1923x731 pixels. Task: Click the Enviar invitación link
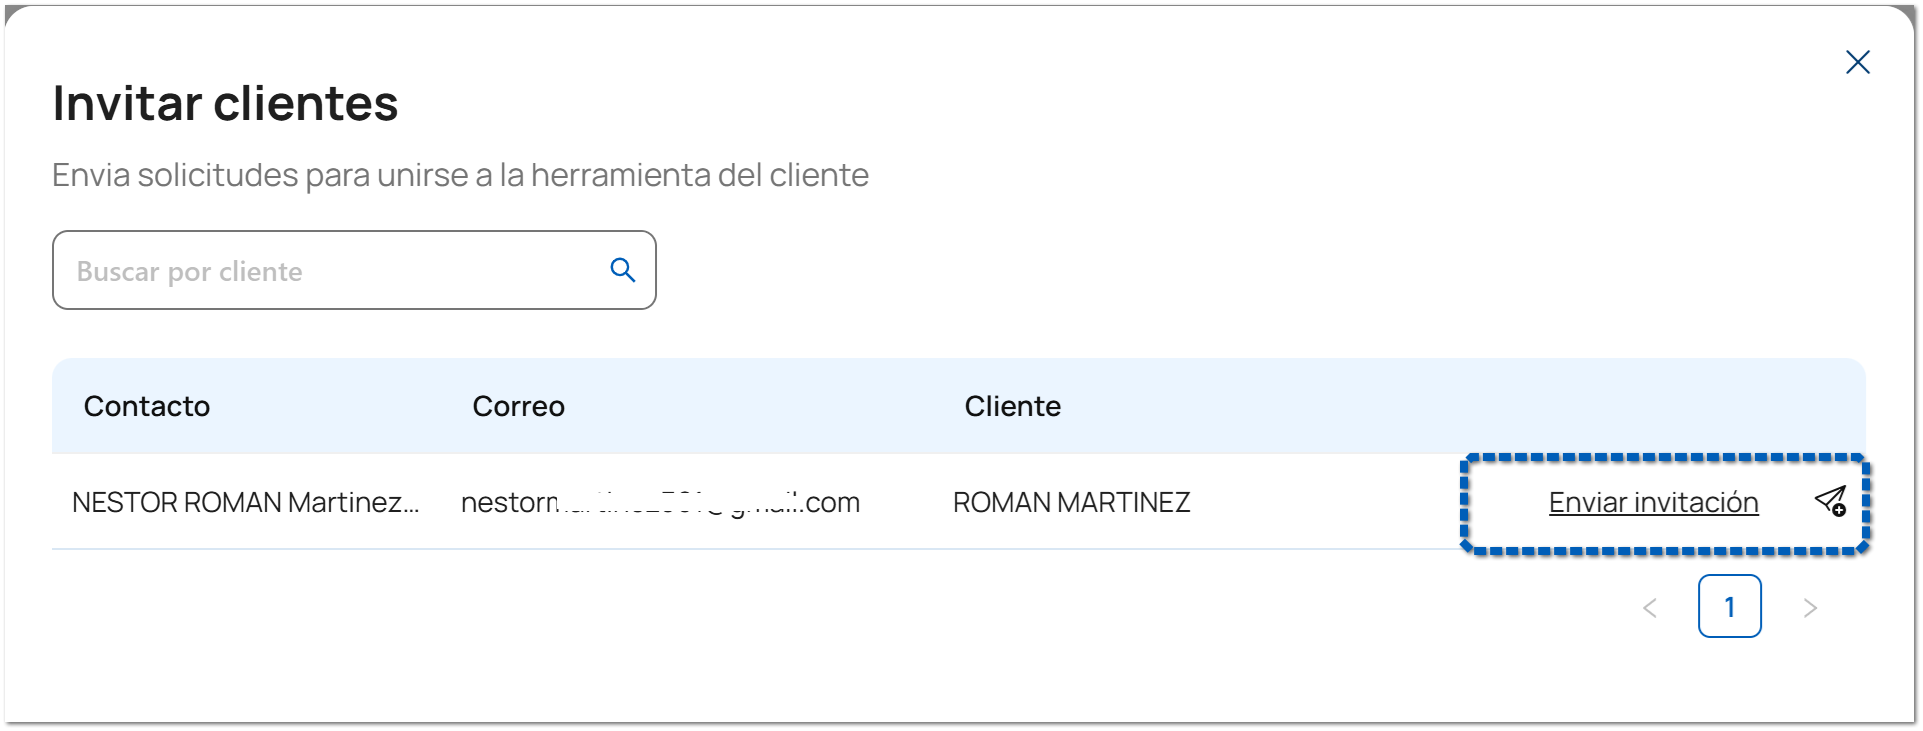[1653, 502]
